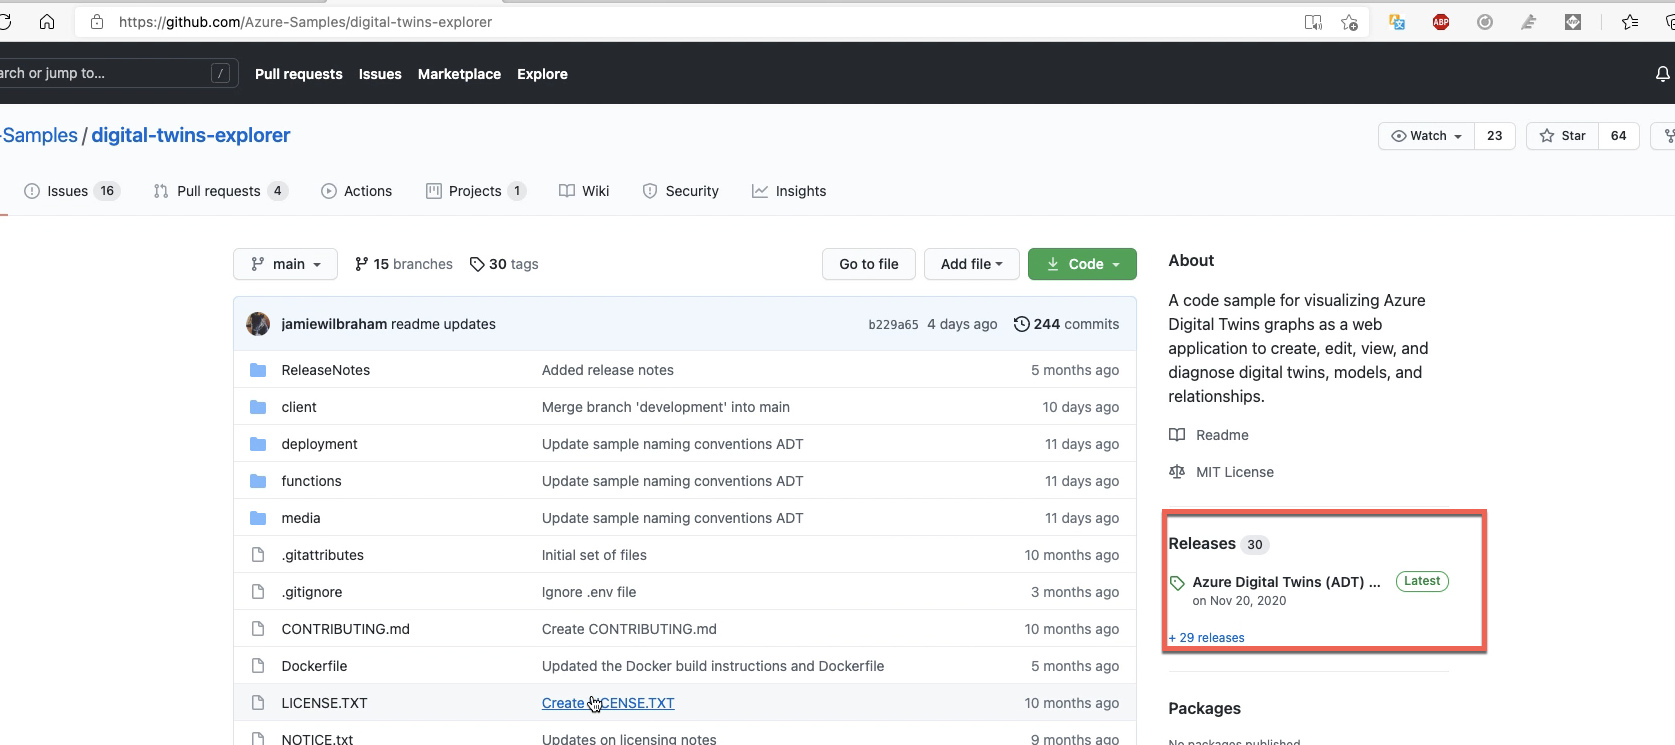Viewport: 1675px width, 745px height.
Task: Click the MIT License scales icon
Action: pos(1177,472)
